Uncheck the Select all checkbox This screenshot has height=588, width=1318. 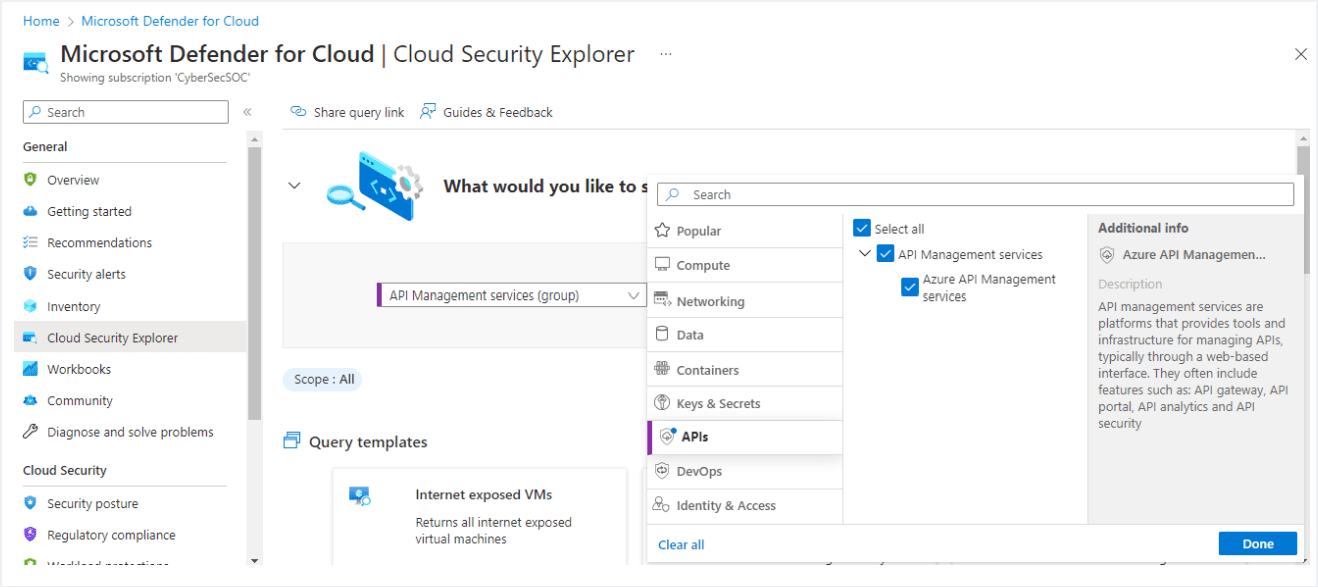[861, 227]
